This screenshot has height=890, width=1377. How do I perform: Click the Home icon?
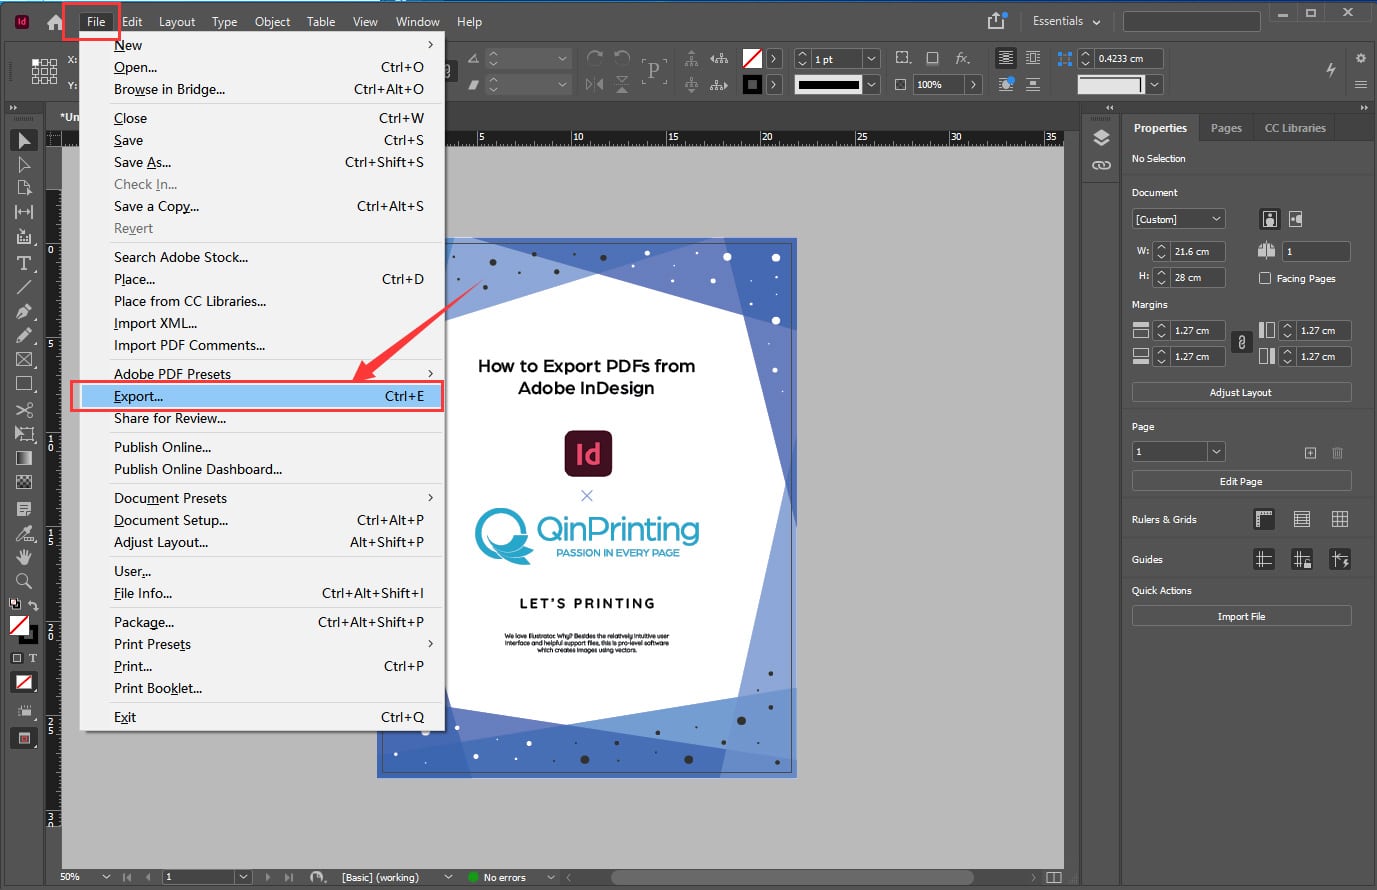(x=55, y=21)
